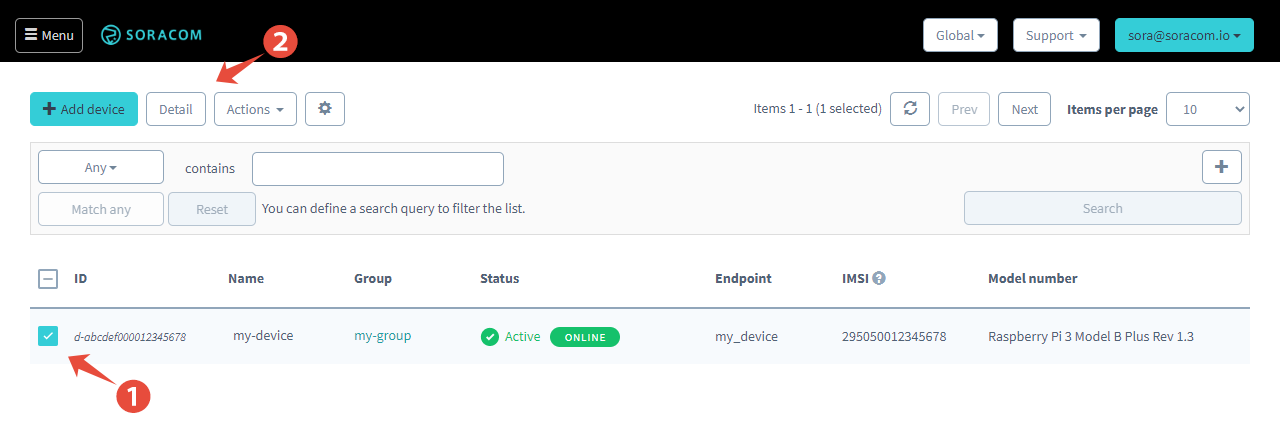Open the sora@soracom.io account menu
Screen dimensions: 1280x440
(x=1183, y=35)
